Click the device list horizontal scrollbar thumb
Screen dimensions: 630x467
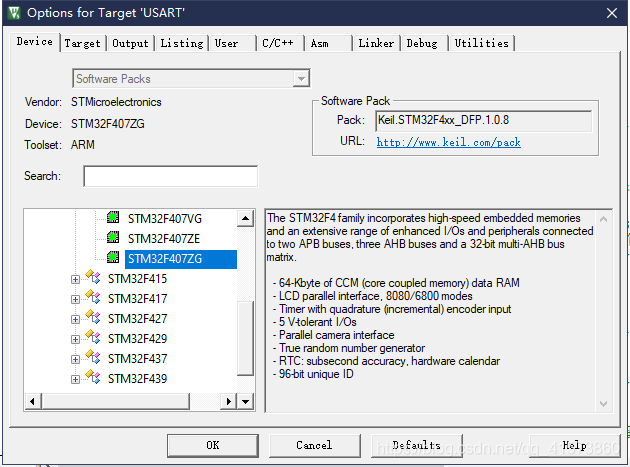pyautogui.click(x=115, y=401)
